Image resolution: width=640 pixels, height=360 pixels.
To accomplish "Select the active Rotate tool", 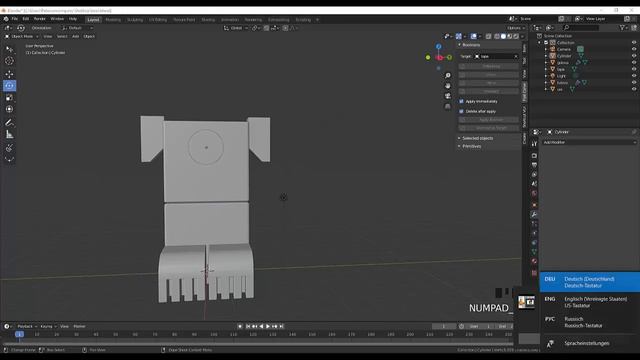I will point(9,86).
